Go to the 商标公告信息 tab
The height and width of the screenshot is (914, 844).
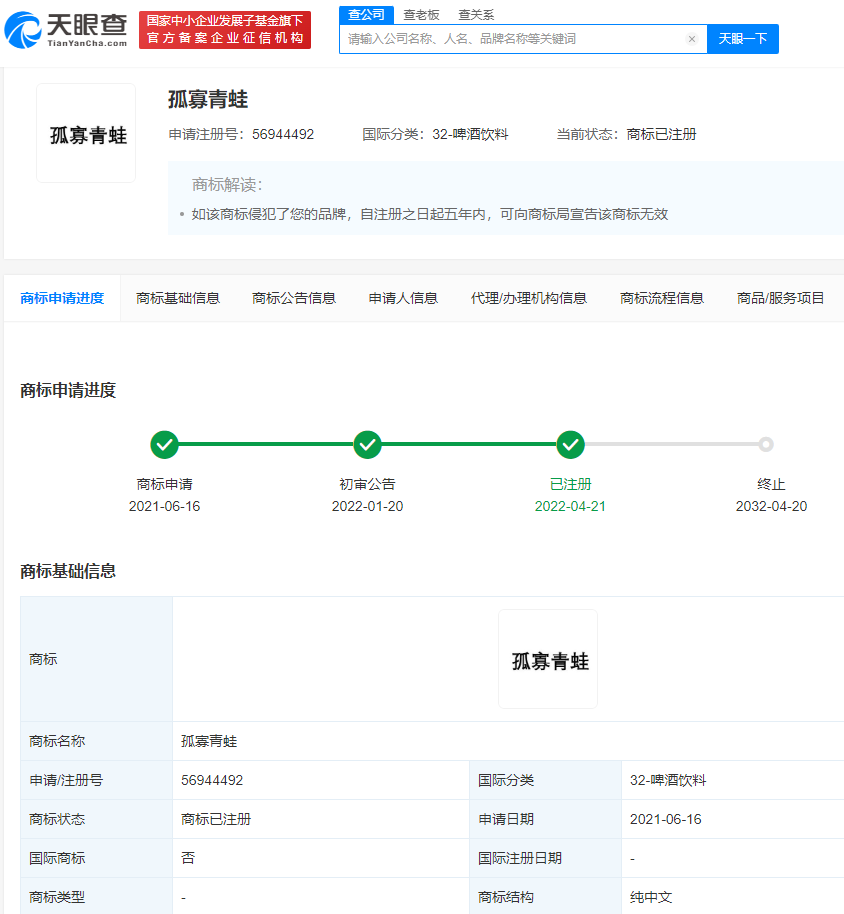click(294, 298)
